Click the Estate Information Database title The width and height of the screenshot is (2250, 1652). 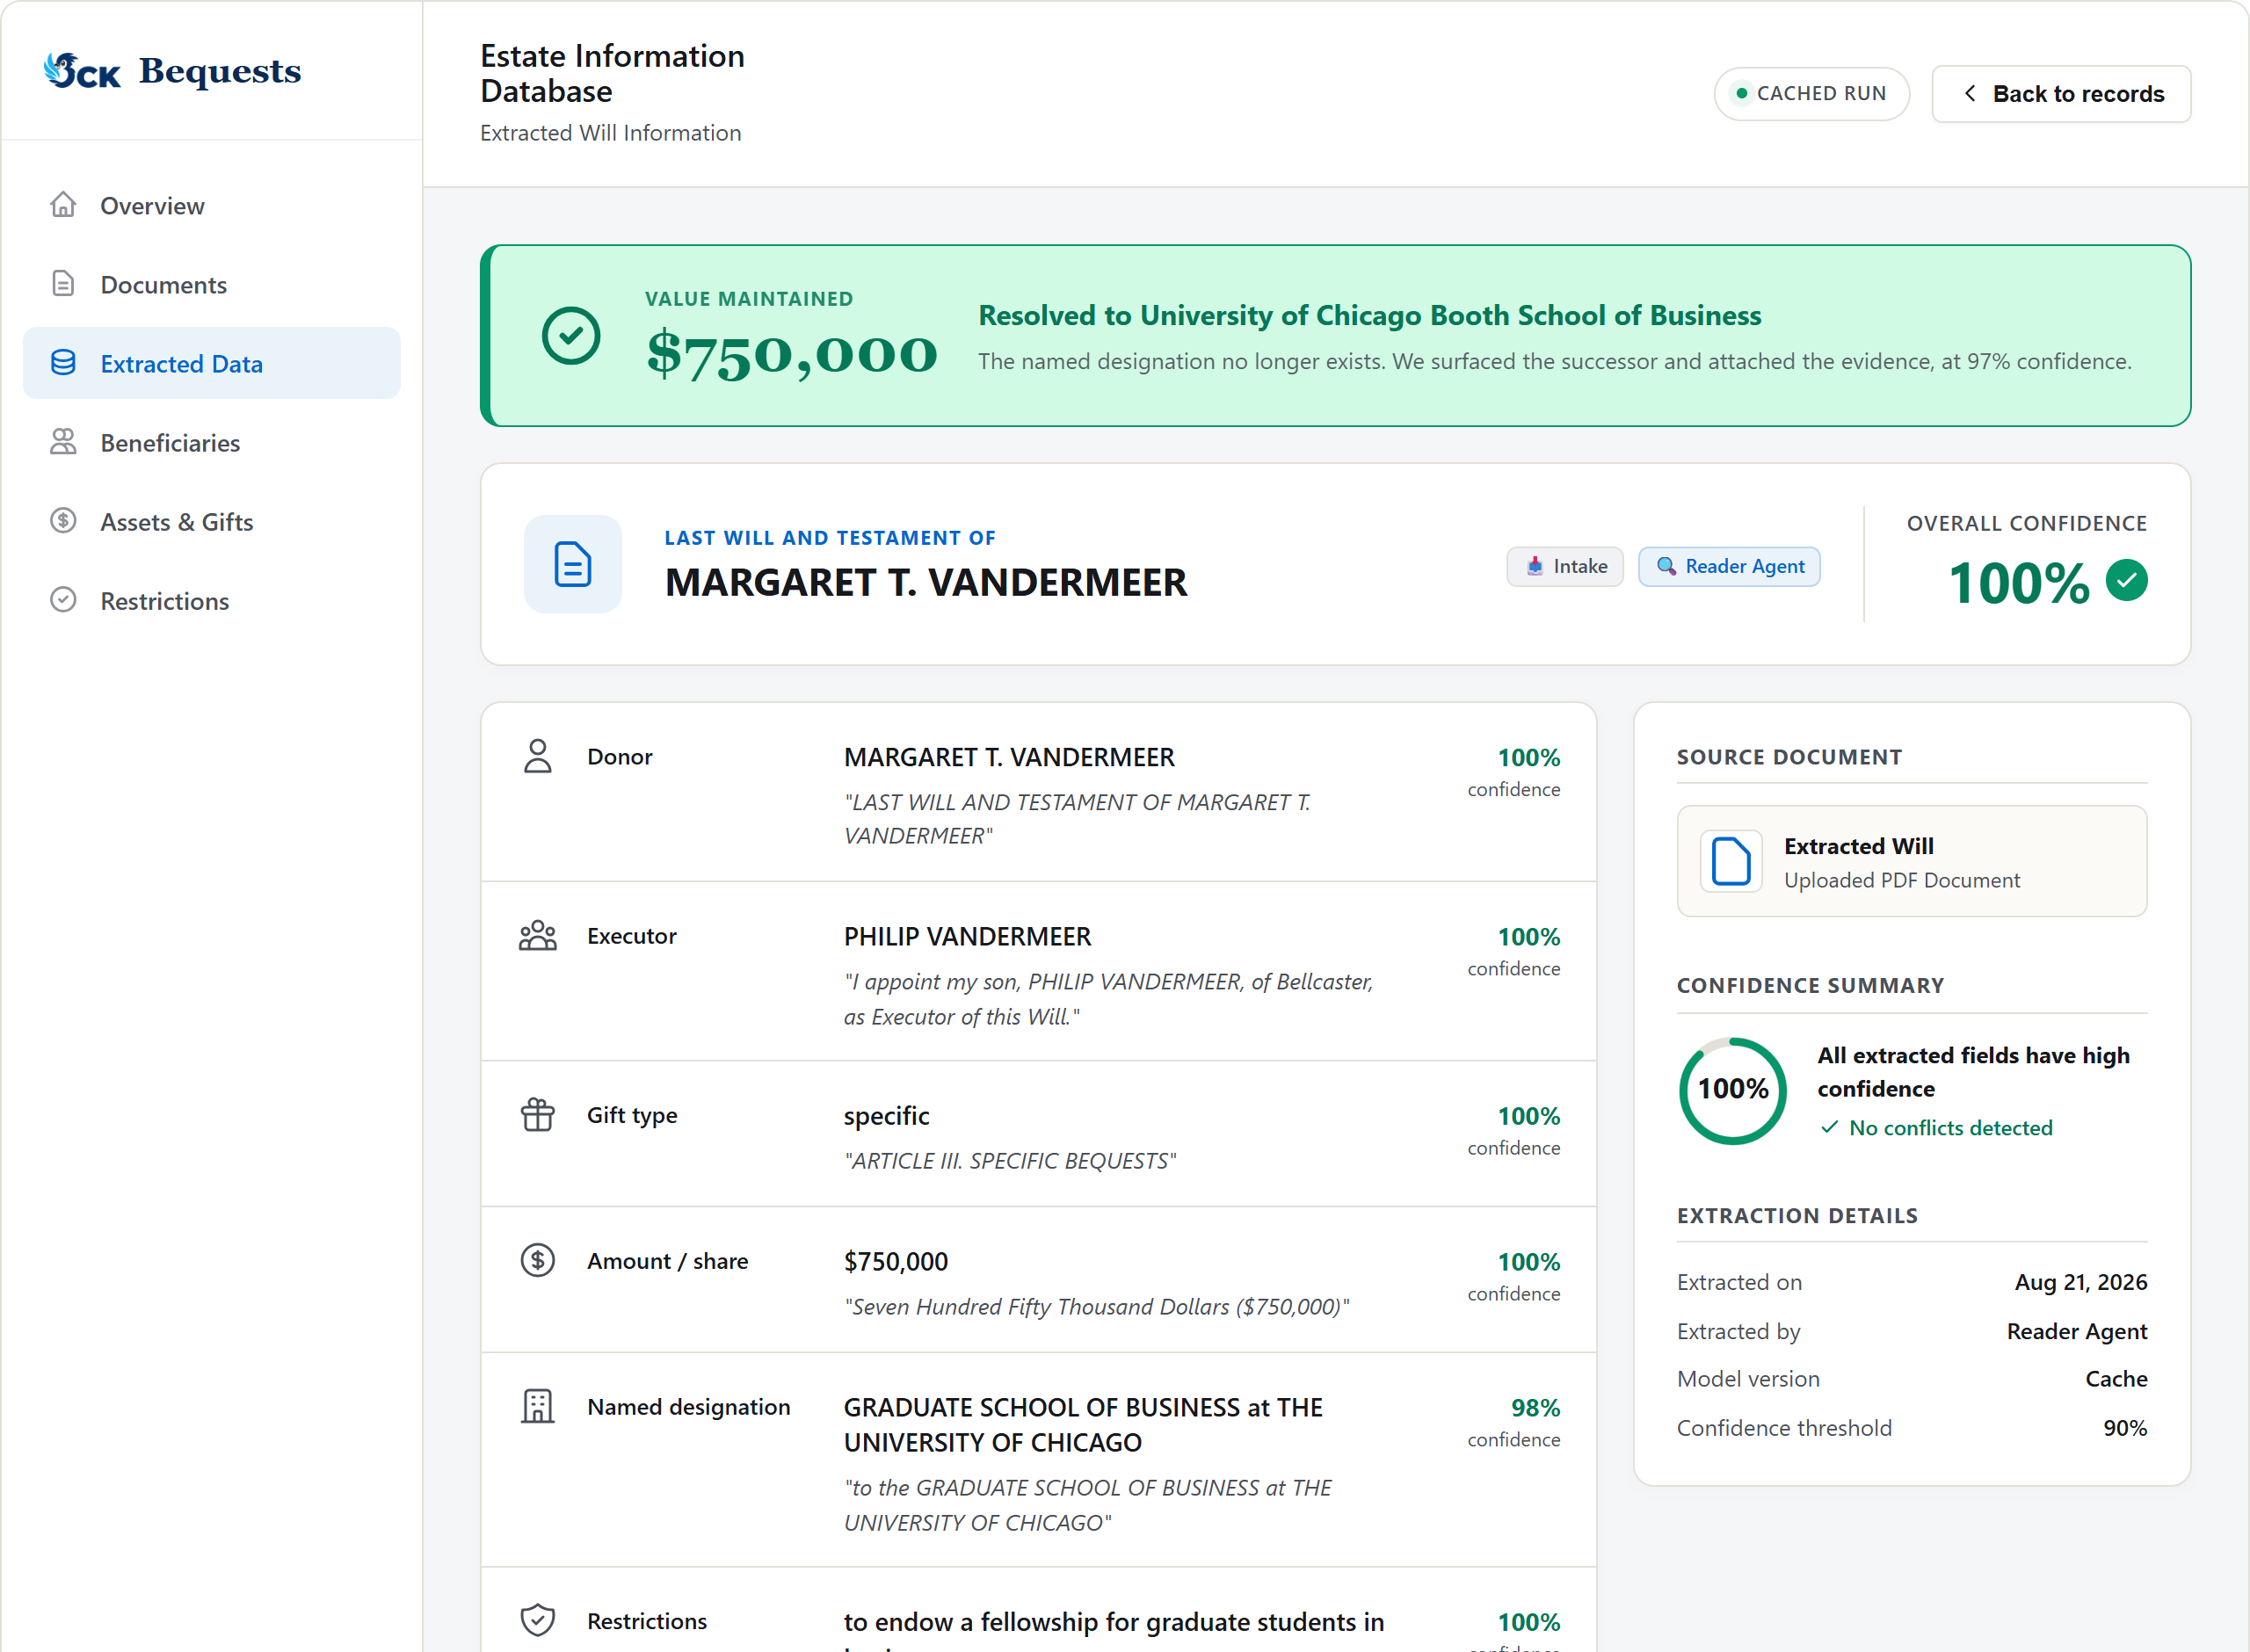(612, 73)
